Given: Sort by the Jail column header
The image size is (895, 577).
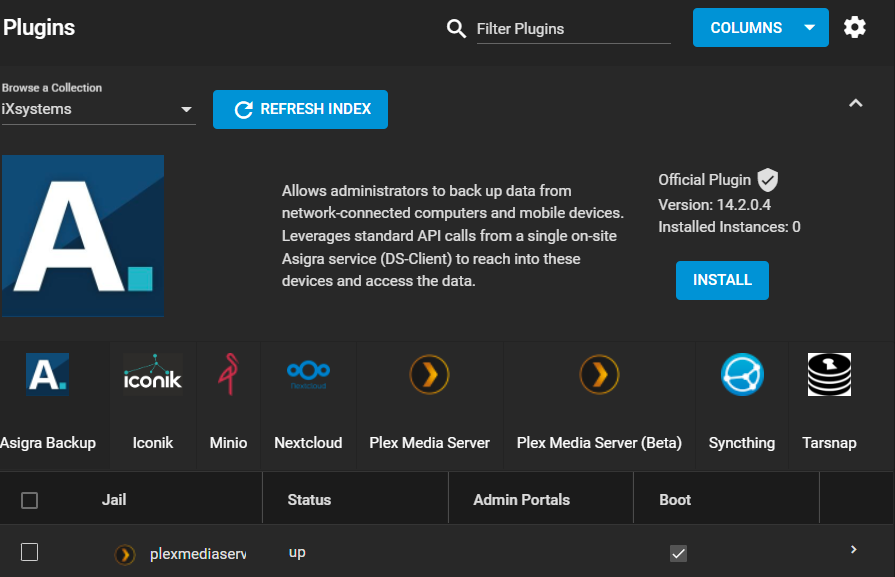Looking at the screenshot, I should pyautogui.click(x=114, y=500).
